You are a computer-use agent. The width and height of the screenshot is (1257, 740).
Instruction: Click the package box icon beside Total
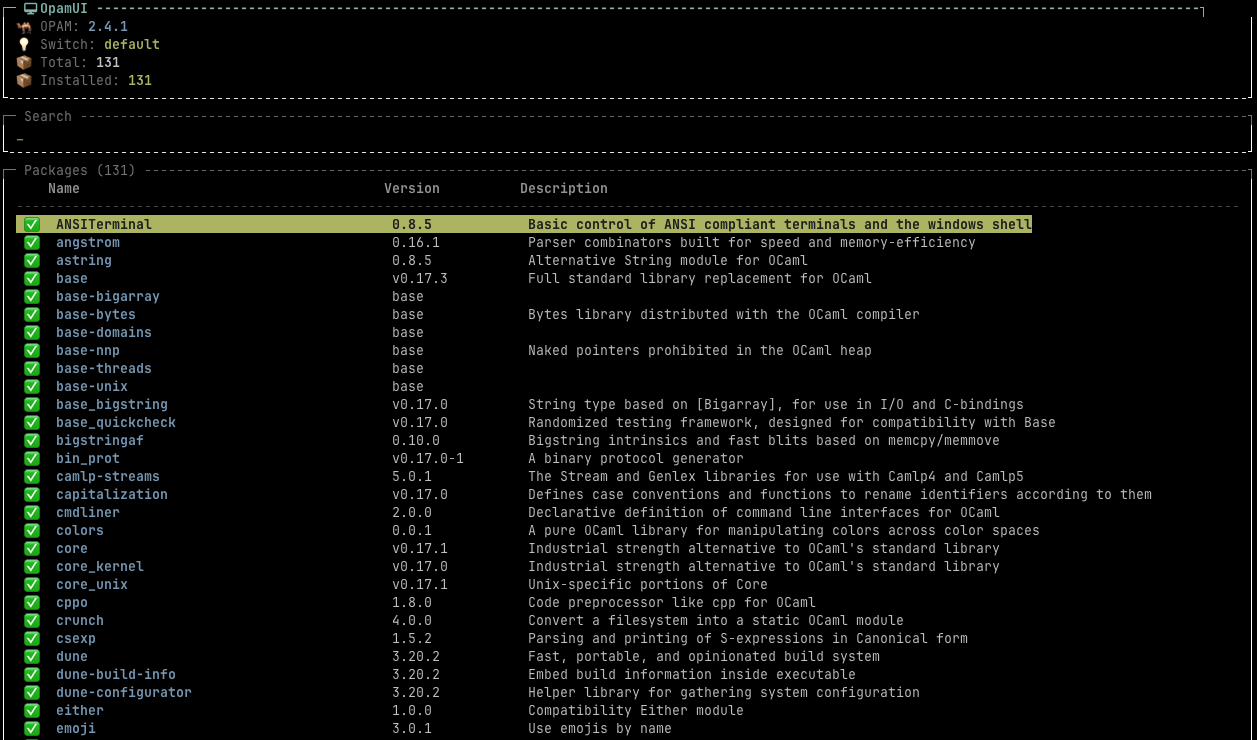click(x=23, y=62)
